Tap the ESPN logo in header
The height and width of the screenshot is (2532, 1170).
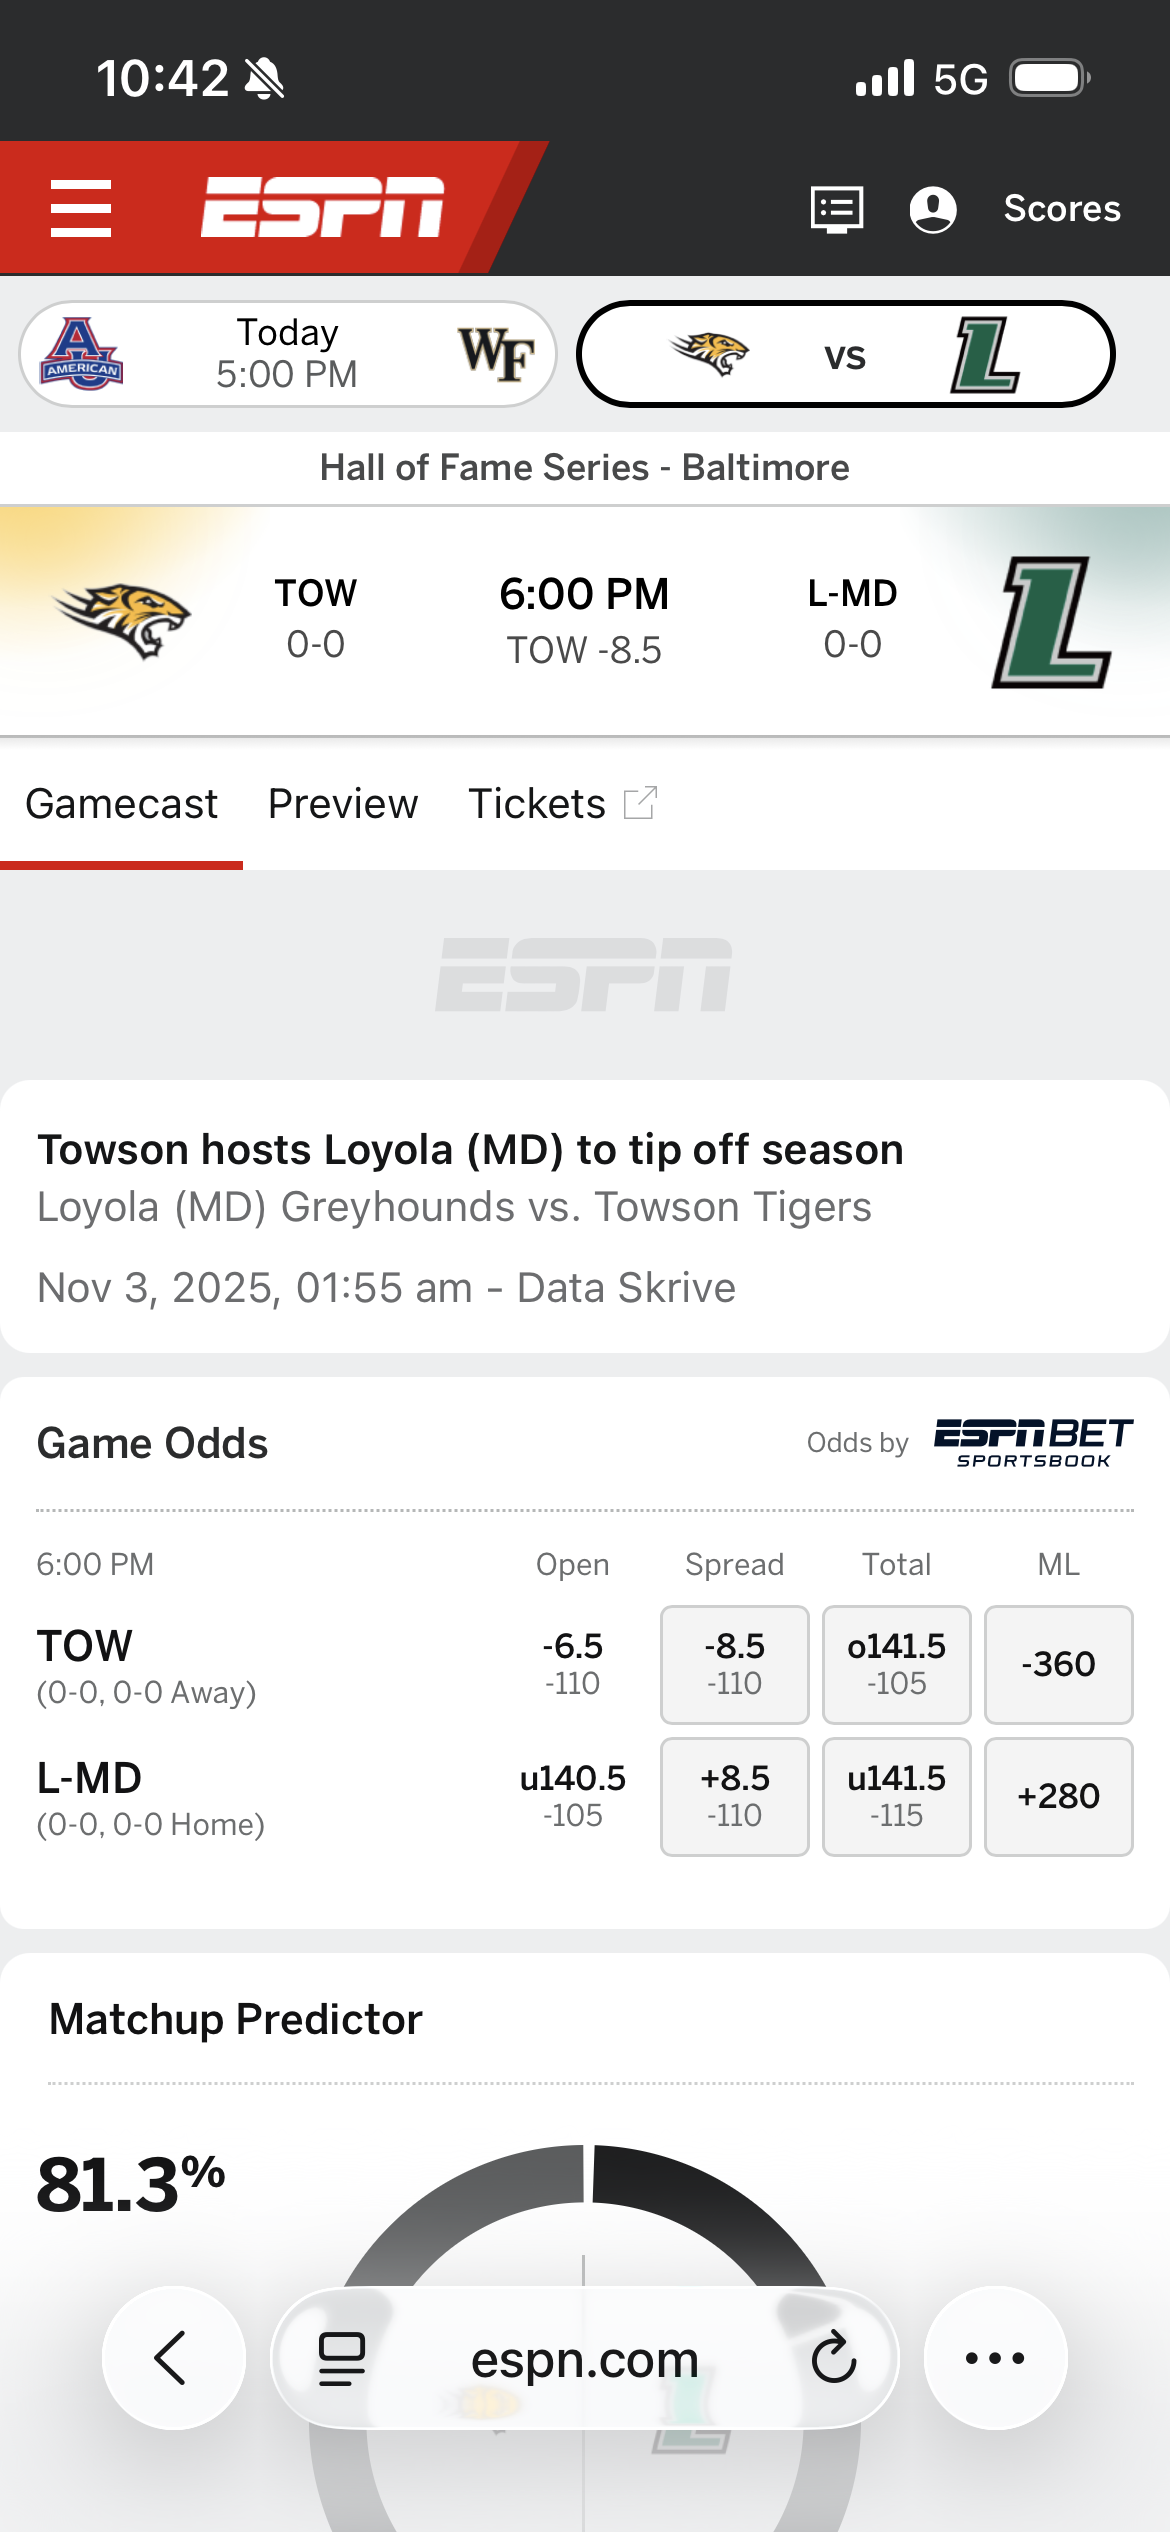click(322, 208)
